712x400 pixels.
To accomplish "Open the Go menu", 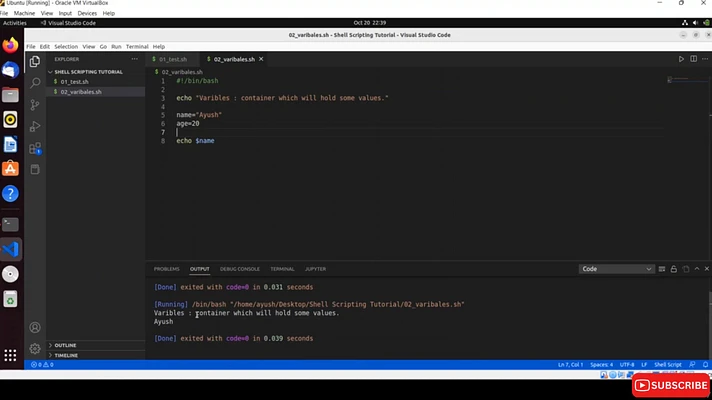I will point(103,46).
